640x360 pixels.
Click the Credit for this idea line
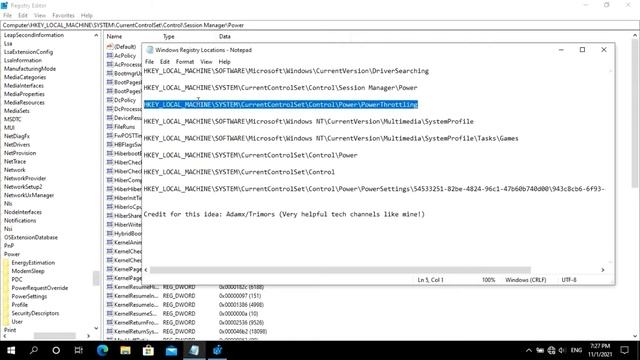284,214
